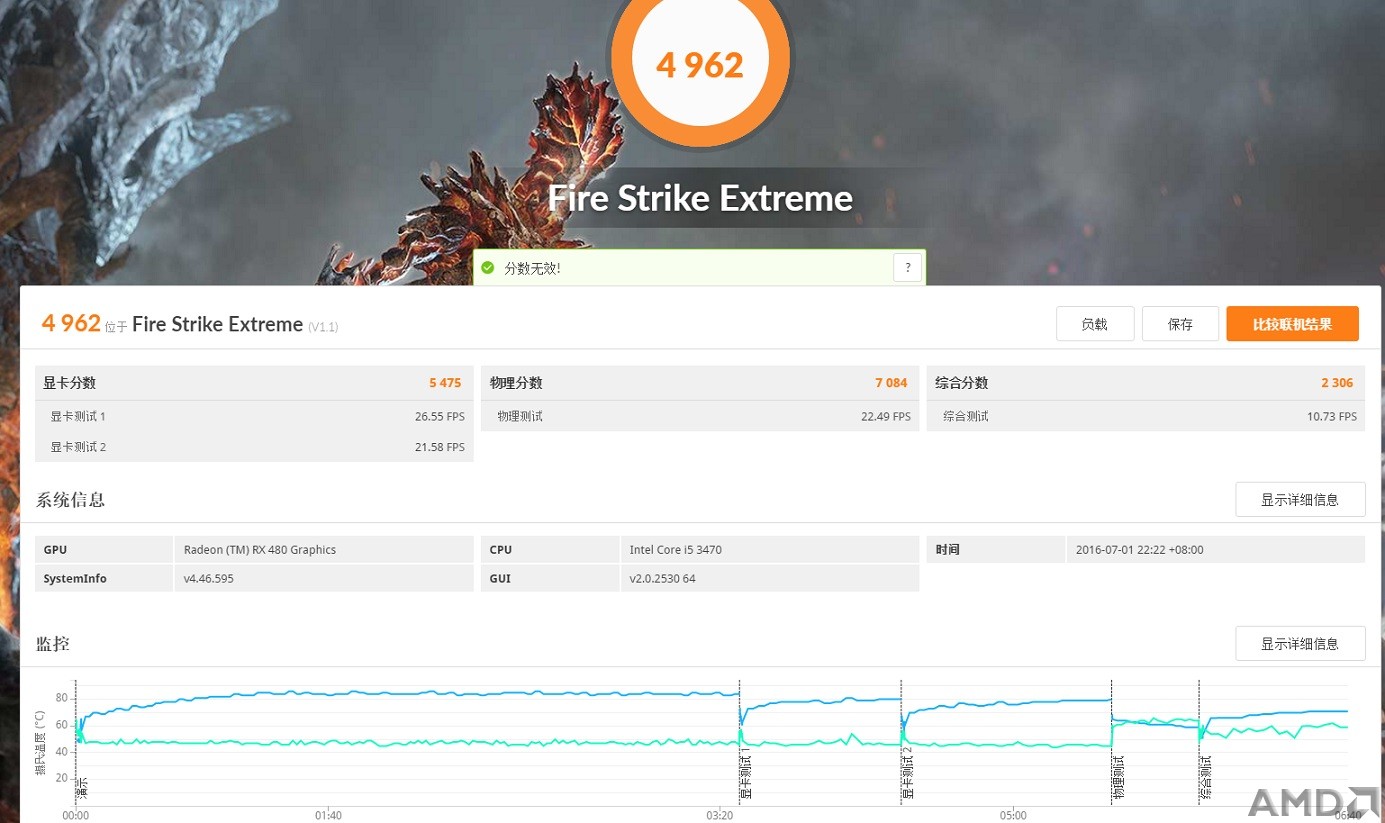Select the 显卡测试 2 row
This screenshot has height=823, width=1385.
254,447
